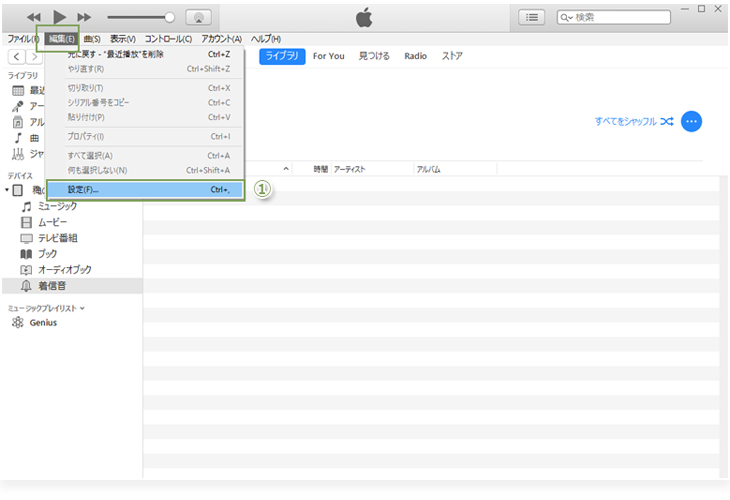Click the artists microphone icon
730x500 pixels.
tap(18, 106)
